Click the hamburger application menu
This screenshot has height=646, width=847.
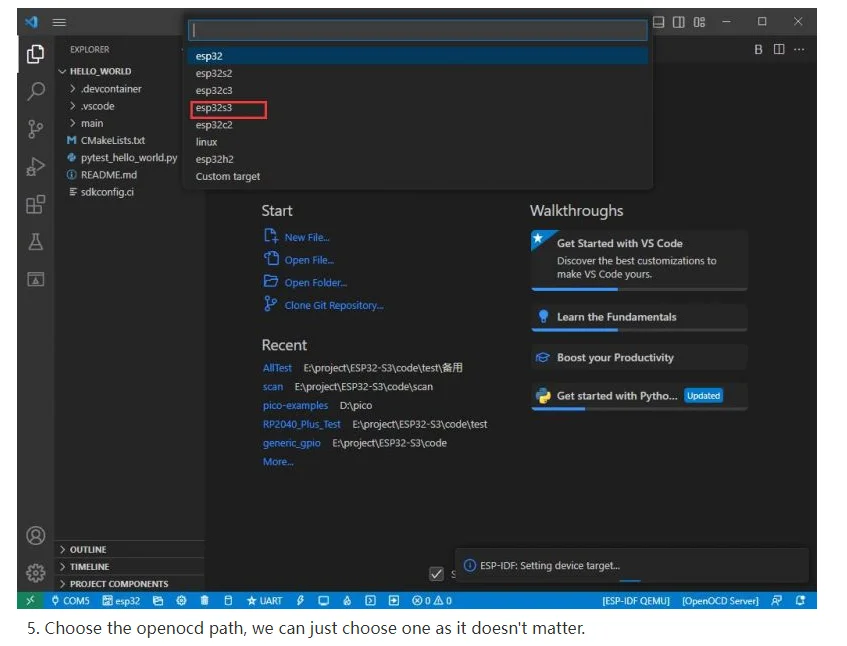[59, 22]
